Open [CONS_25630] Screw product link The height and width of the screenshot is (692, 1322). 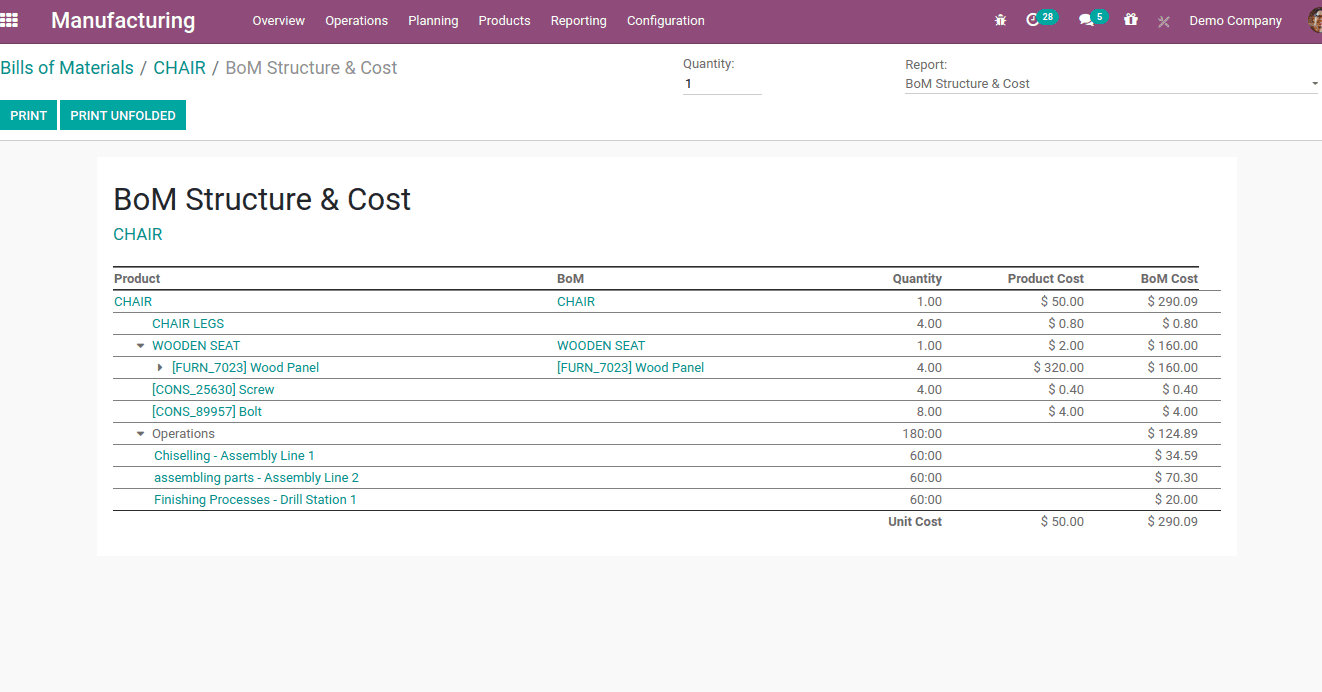click(x=213, y=390)
